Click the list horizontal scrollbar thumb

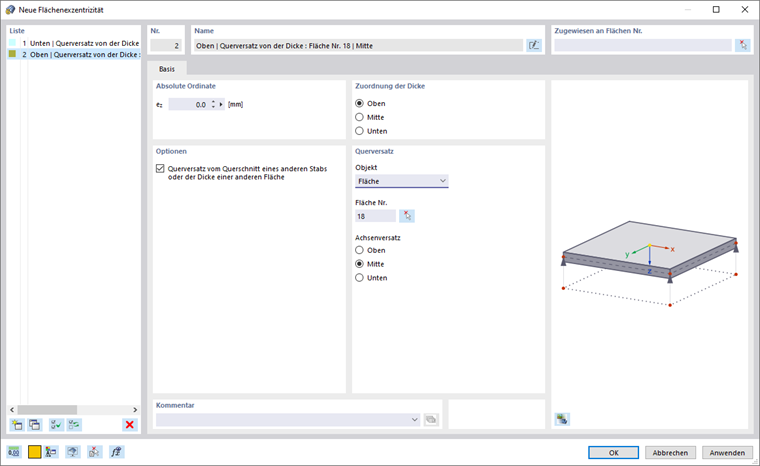click(x=47, y=410)
